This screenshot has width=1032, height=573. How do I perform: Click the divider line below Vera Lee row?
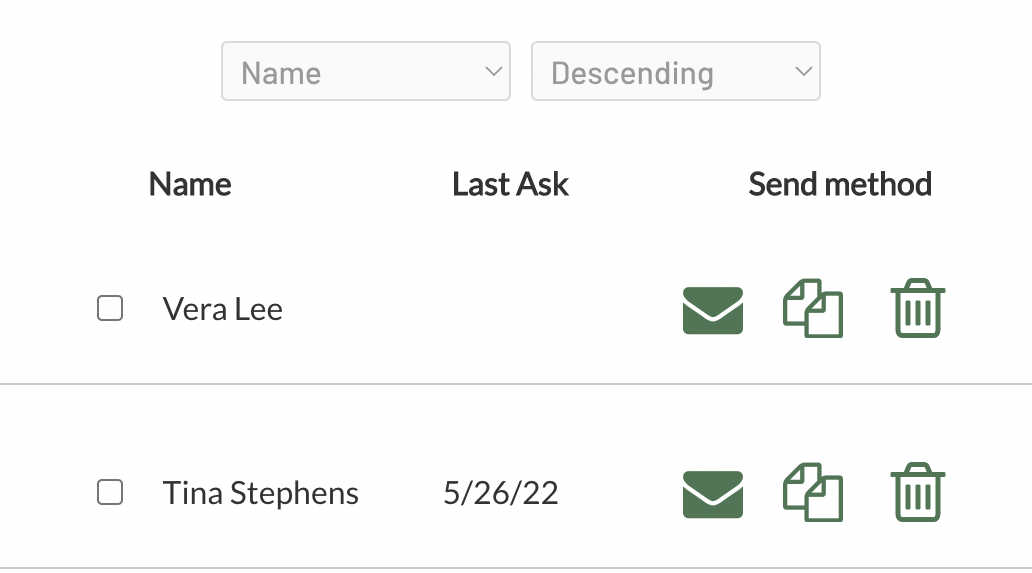pos(516,384)
